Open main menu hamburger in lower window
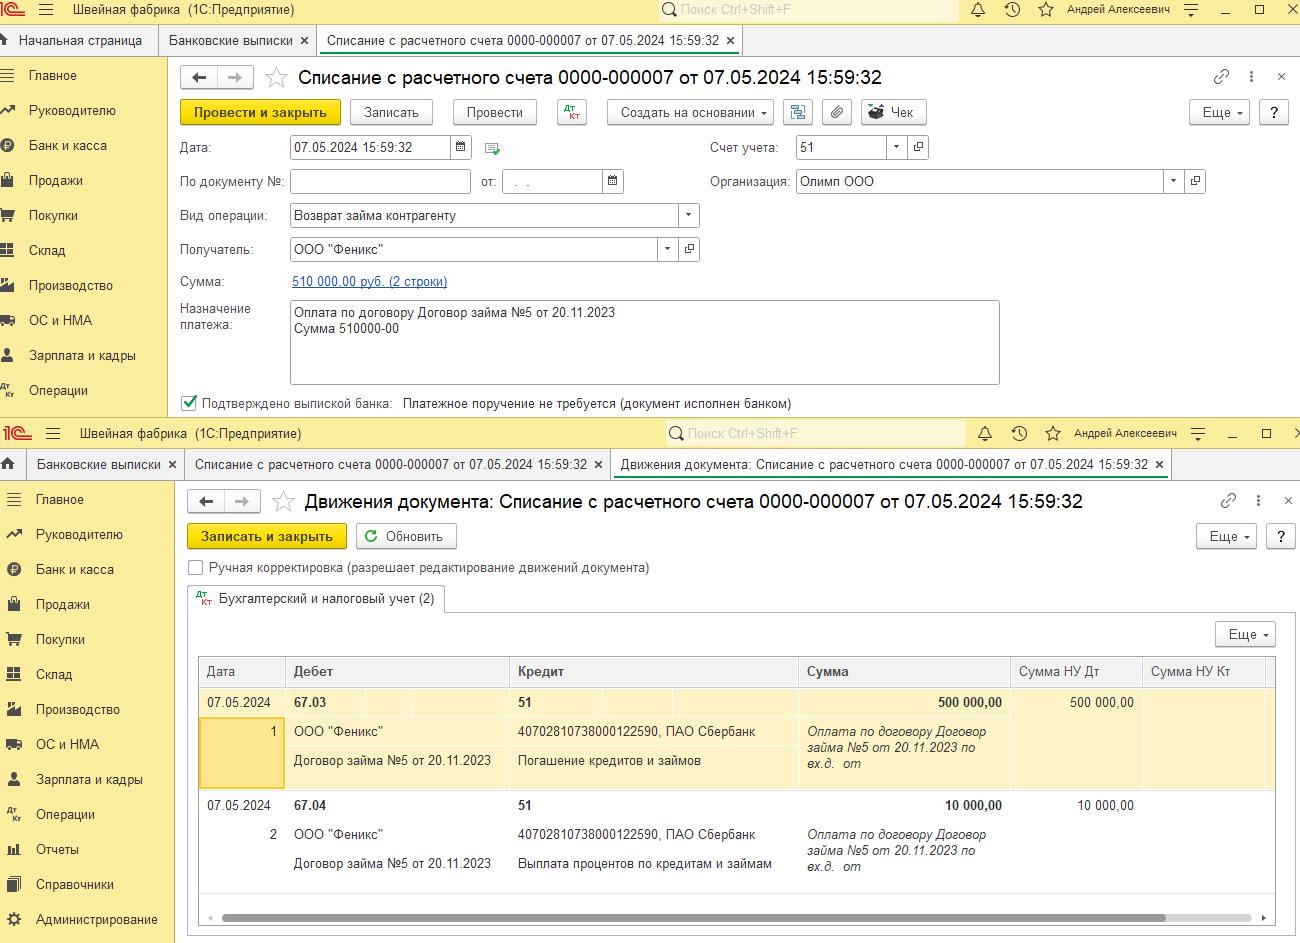The width and height of the screenshot is (1300, 943). pyautogui.click(x=53, y=433)
